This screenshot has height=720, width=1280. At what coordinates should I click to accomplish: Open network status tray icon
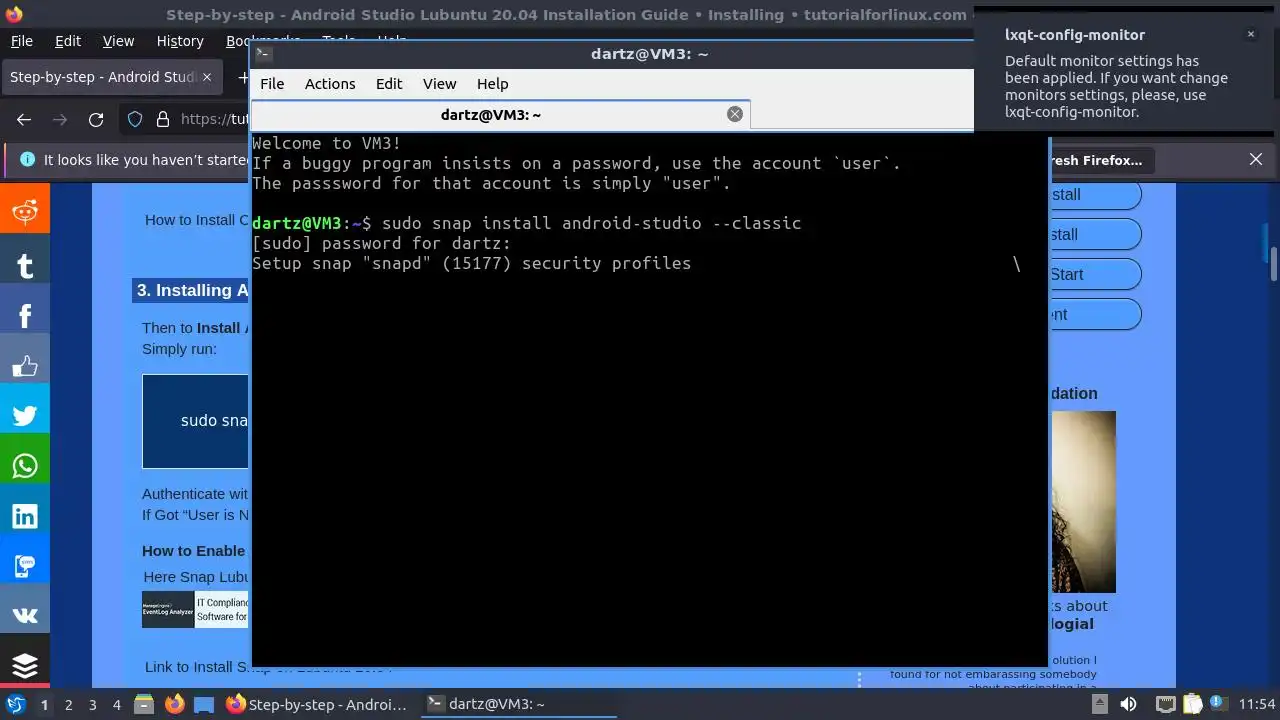(1165, 704)
